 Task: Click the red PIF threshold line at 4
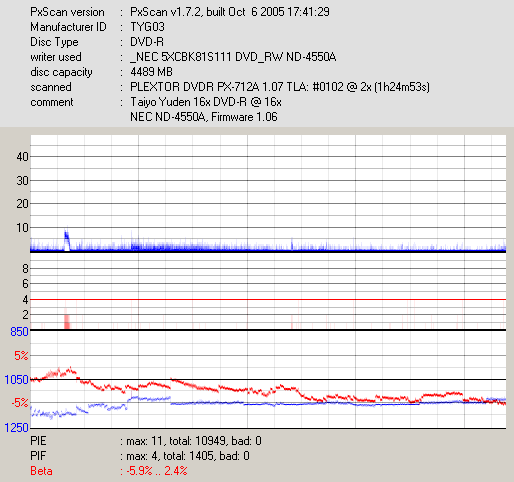pos(268,300)
